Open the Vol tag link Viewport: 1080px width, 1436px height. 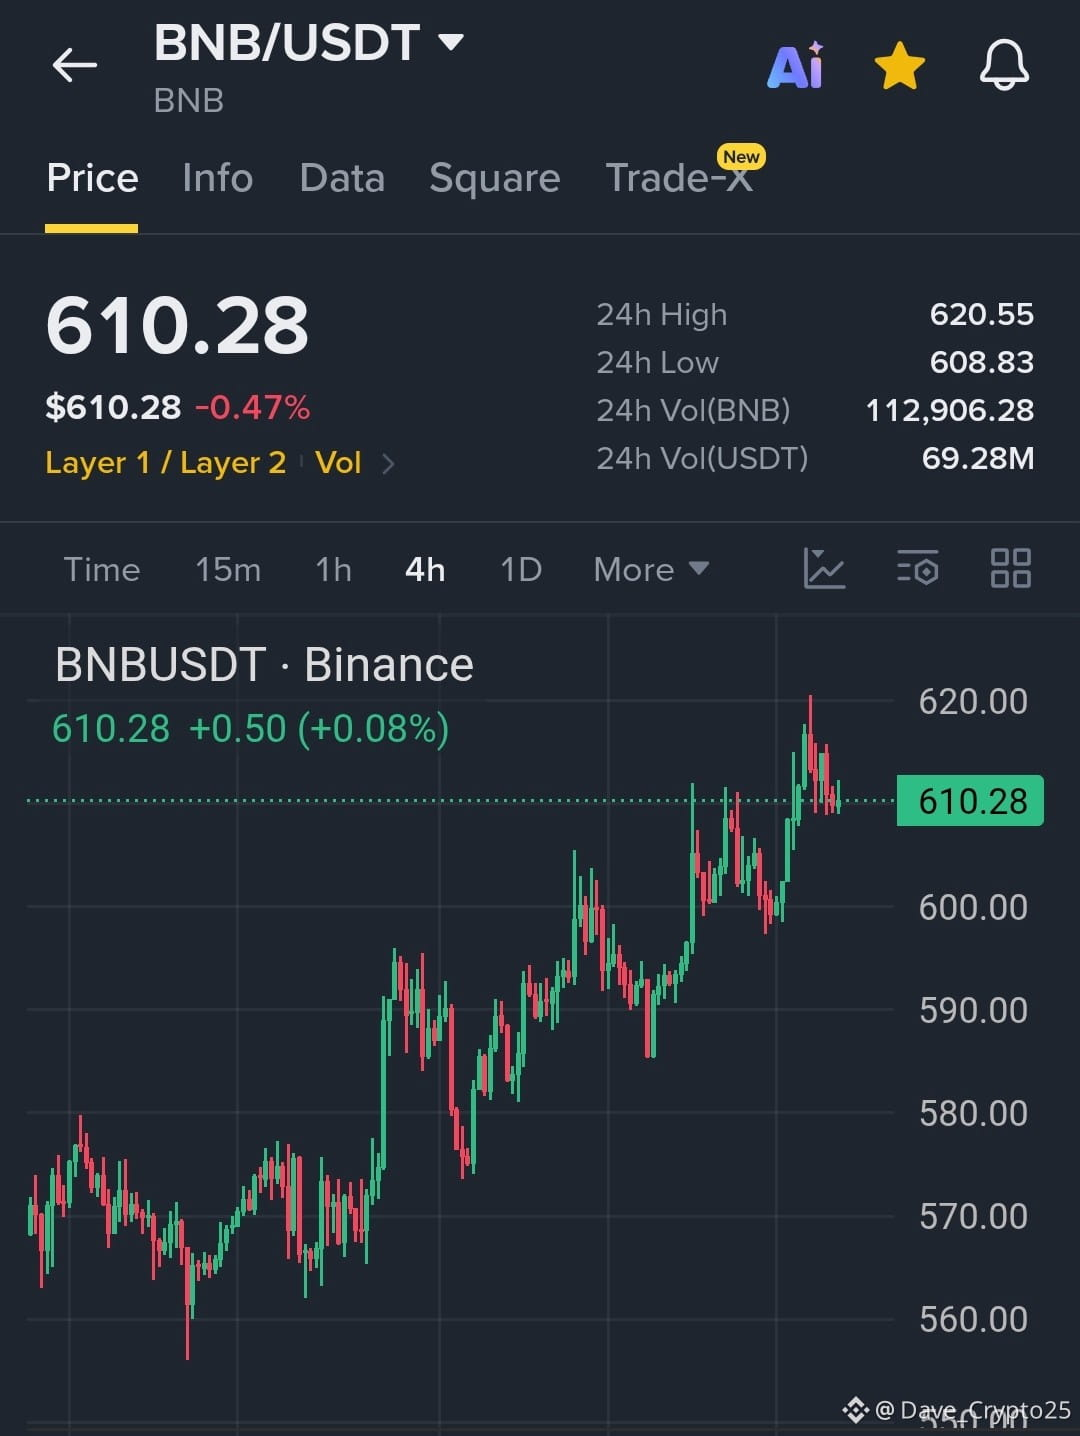coord(338,463)
